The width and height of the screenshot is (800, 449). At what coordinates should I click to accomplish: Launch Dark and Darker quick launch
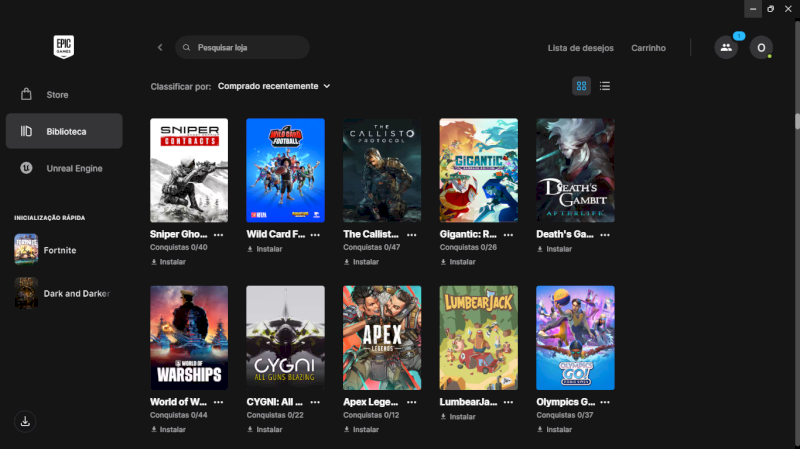tap(26, 293)
